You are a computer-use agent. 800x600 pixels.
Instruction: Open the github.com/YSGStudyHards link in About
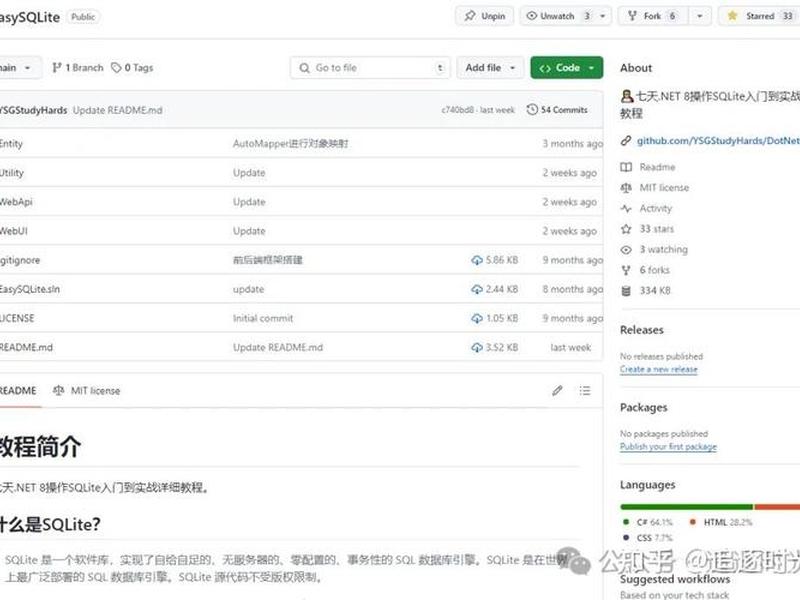tap(718, 140)
